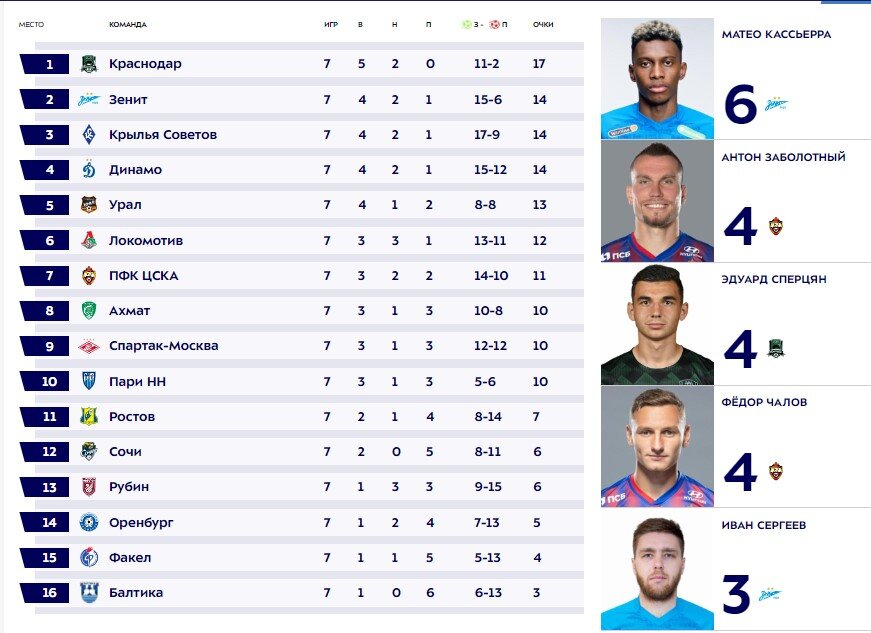Open the Урал team page link
The image size is (871, 633).
click(x=125, y=205)
